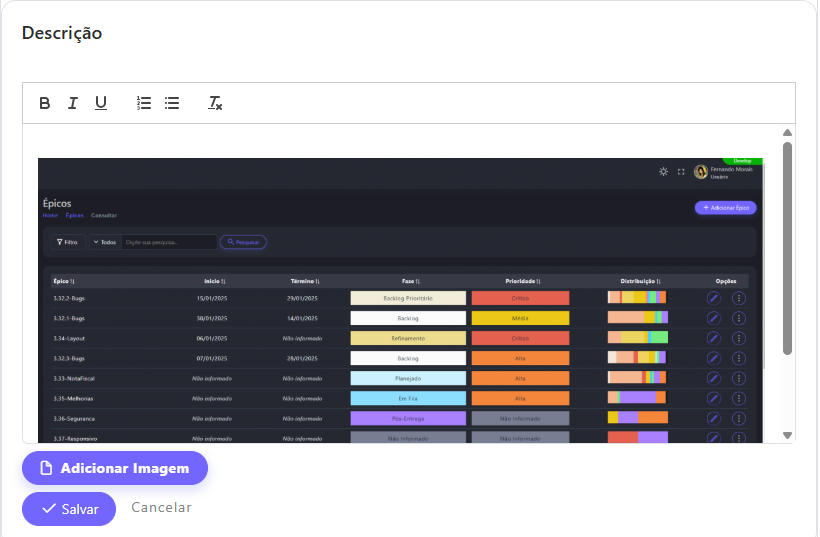Save the description with Salvar
Image resolution: width=820 pixels, height=537 pixels.
coord(69,509)
